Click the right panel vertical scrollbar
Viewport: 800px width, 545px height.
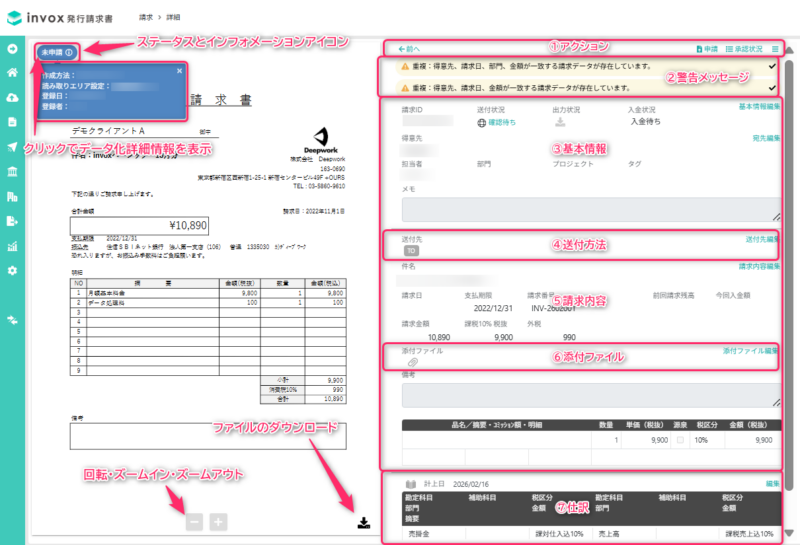(x=789, y=276)
